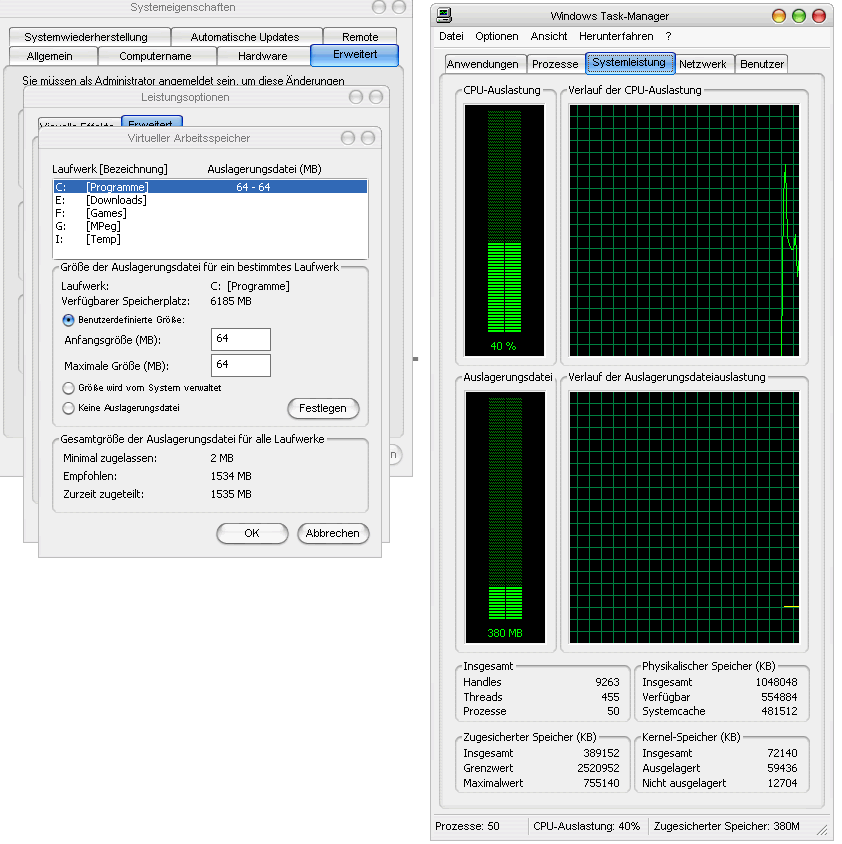Click the Maximale Größe (MB) input field

point(241,365)
